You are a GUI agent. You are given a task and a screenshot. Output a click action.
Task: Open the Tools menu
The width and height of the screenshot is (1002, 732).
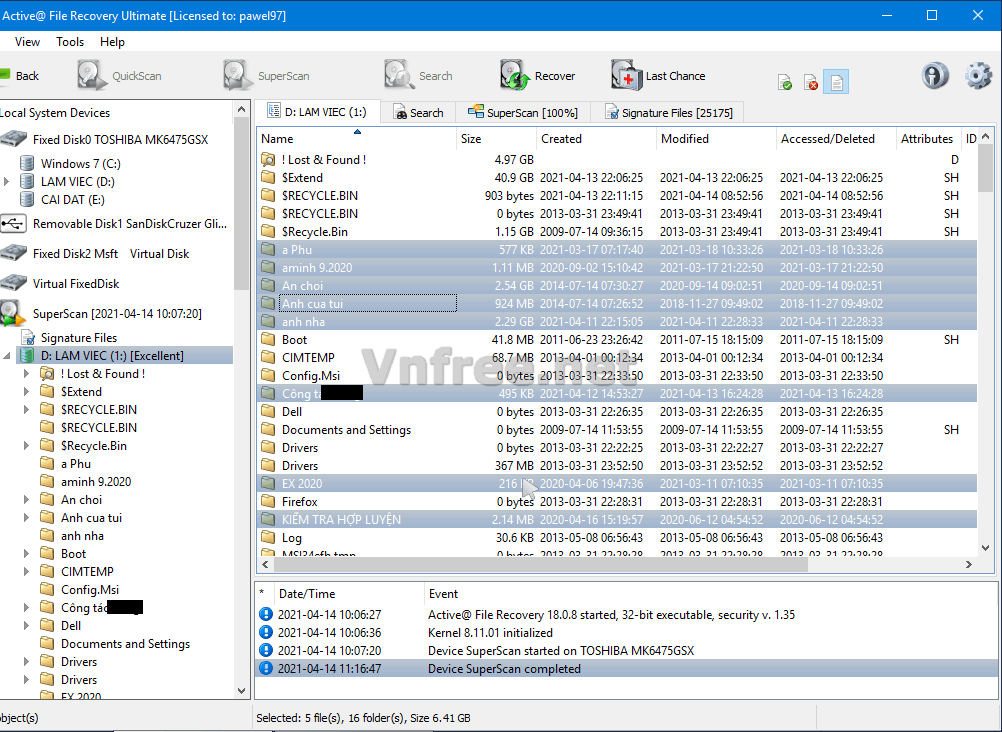[70, 42]
